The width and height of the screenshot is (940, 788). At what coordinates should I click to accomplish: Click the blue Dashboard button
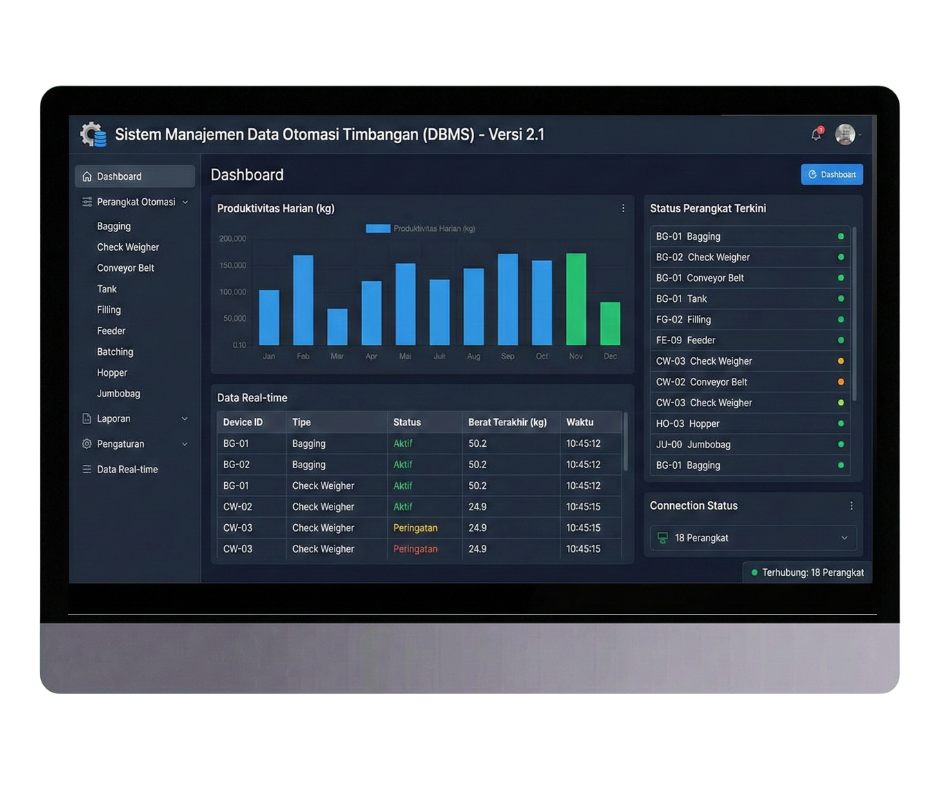pos(831,175)
